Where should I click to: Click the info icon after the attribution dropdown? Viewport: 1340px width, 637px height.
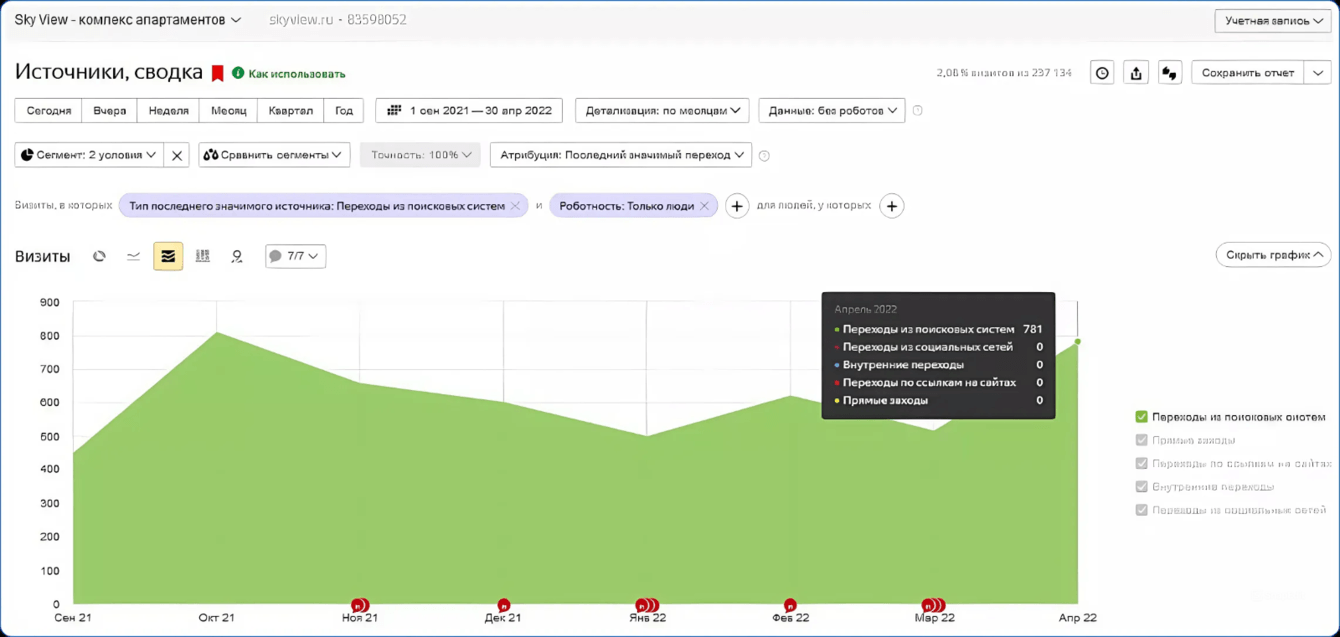coord(764,156)
